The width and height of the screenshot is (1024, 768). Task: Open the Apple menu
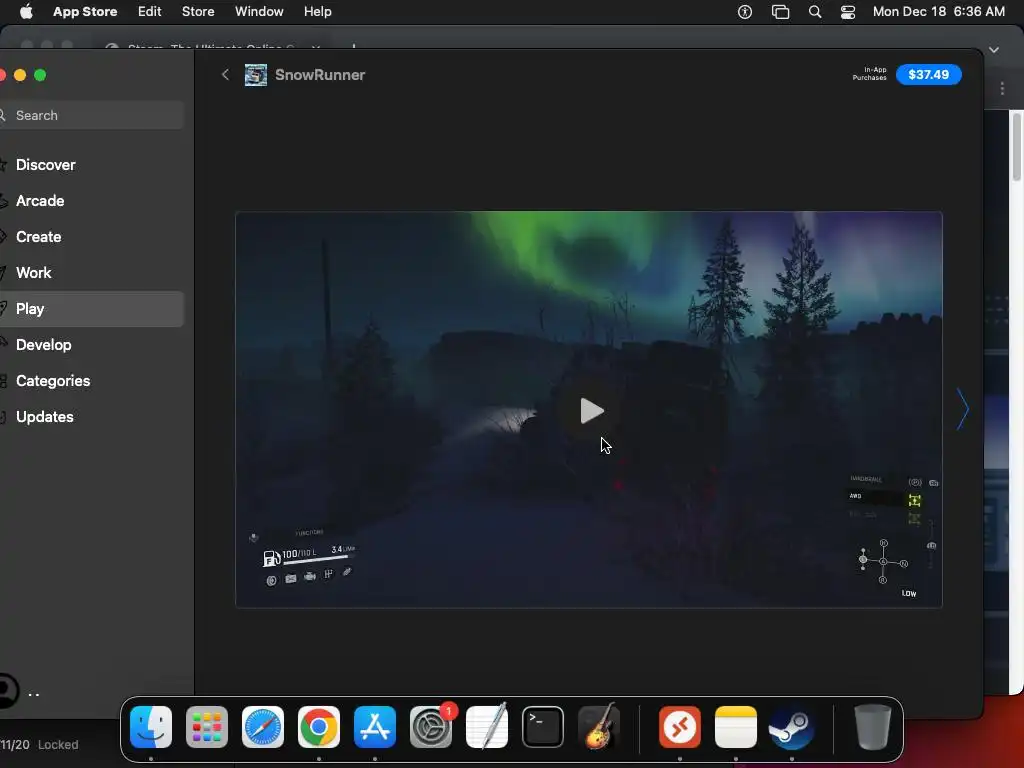(26, 11)
